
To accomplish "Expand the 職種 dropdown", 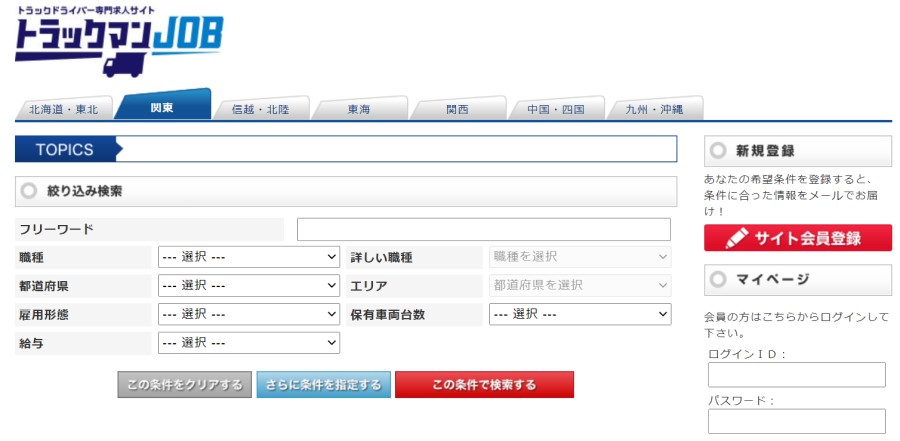I will click(x=249, y=257).
